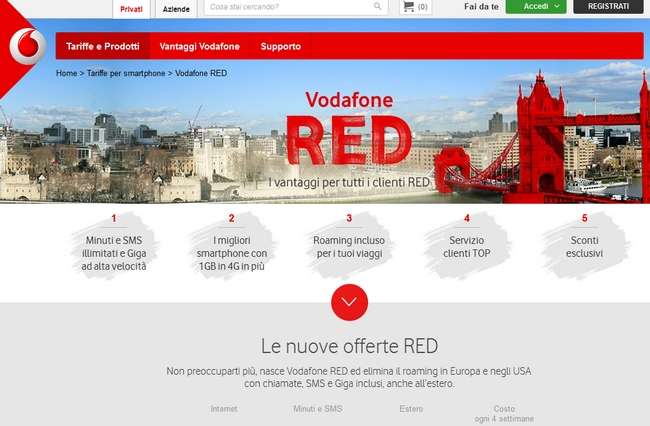Click the Vodafone RED breadcrumb
This screenshot has width=650, height=426.
pos(201,73)
